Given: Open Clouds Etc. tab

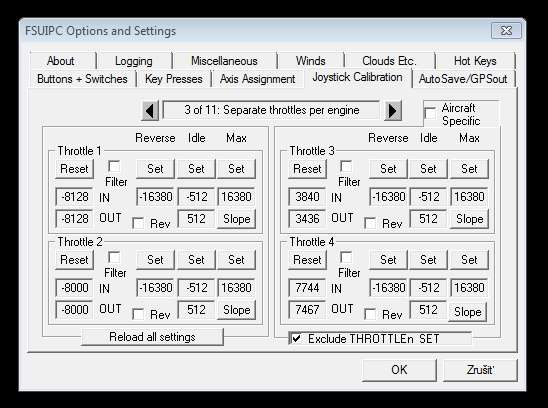Looking at the screenshot, I should click(389, 61).
